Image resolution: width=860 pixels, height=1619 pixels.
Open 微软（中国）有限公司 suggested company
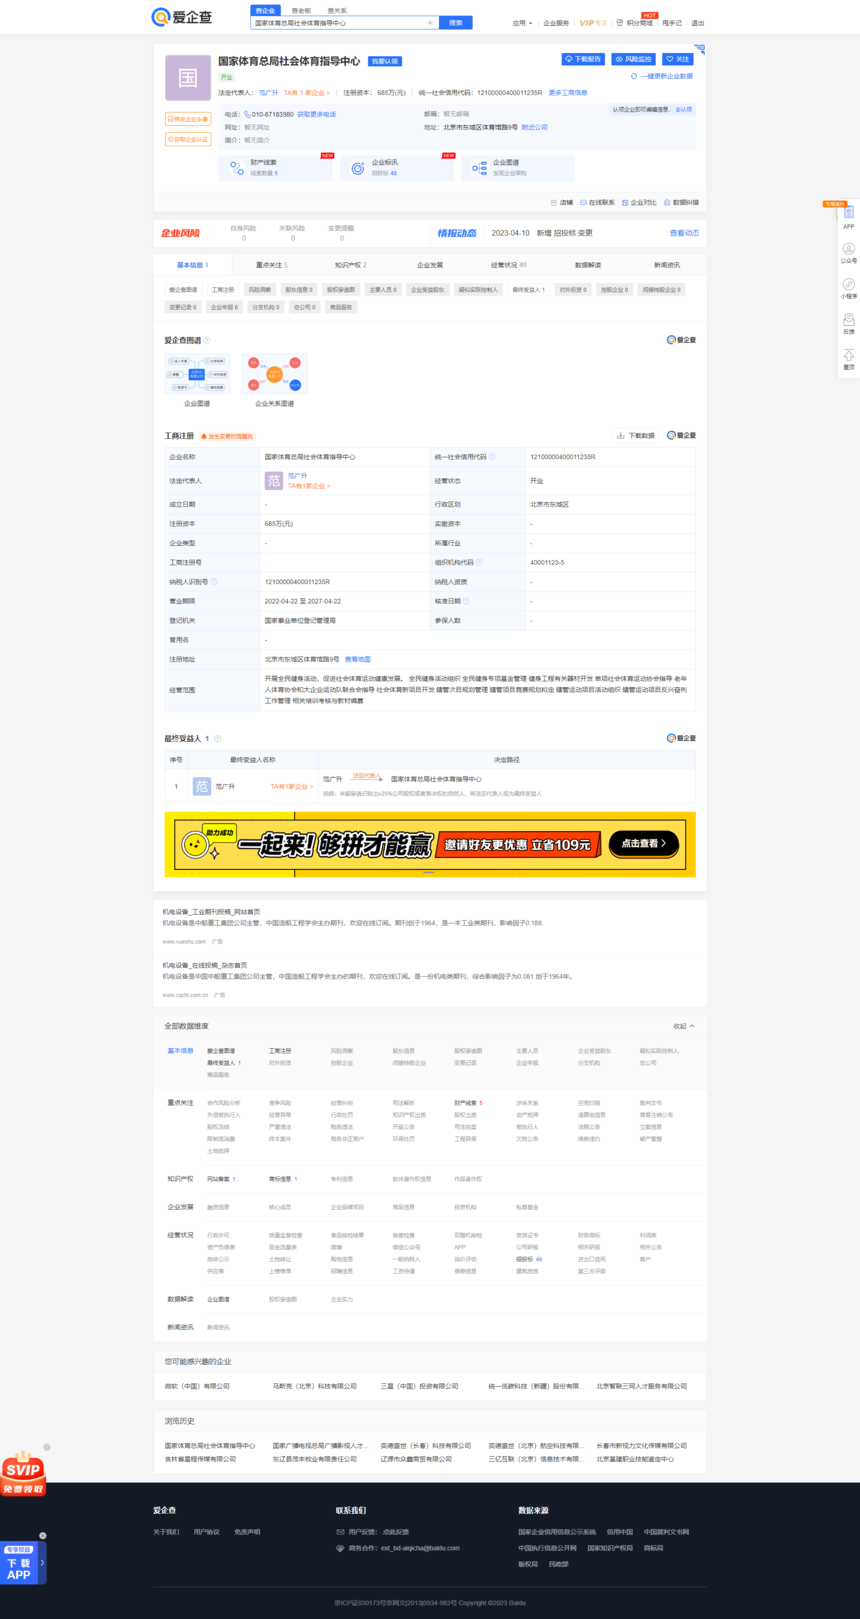tap(197, 1386)
